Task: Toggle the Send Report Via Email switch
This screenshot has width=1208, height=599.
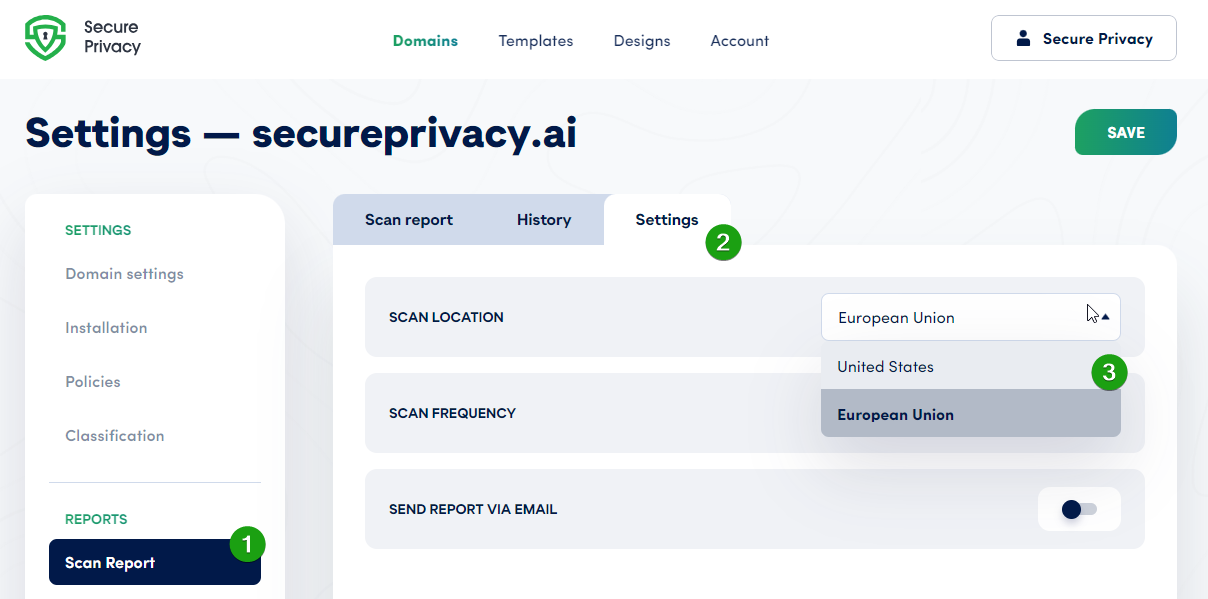Action: click(x=1079, y=509)
